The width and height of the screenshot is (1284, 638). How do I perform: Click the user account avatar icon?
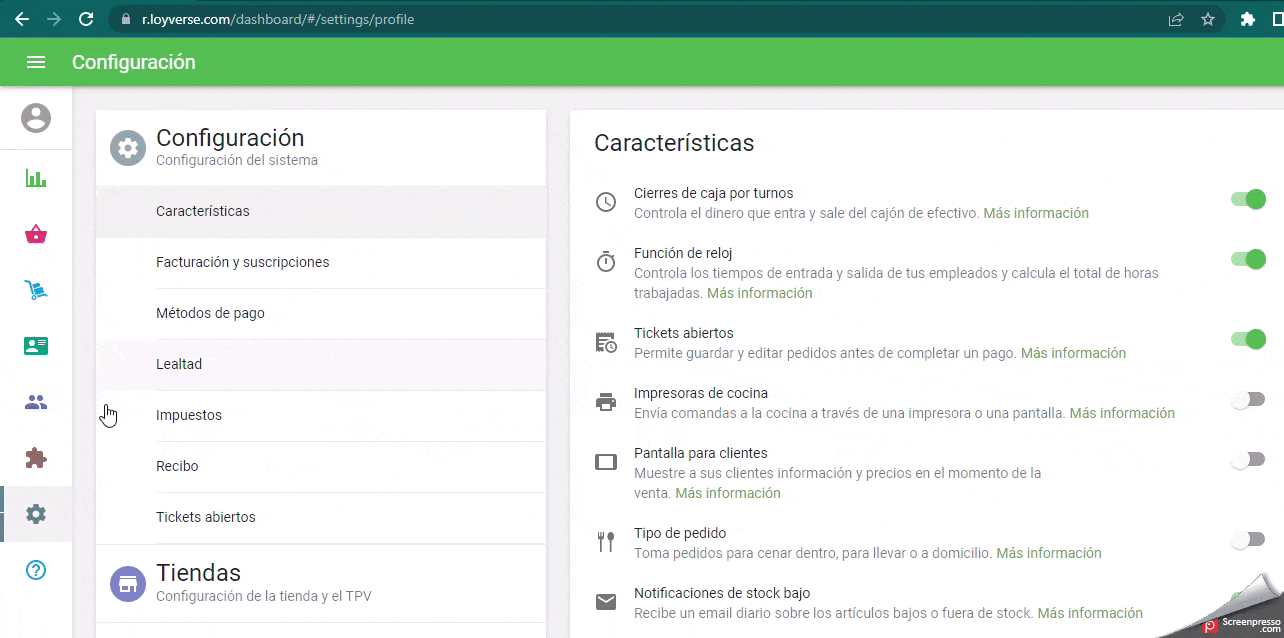tap(36, 118)
